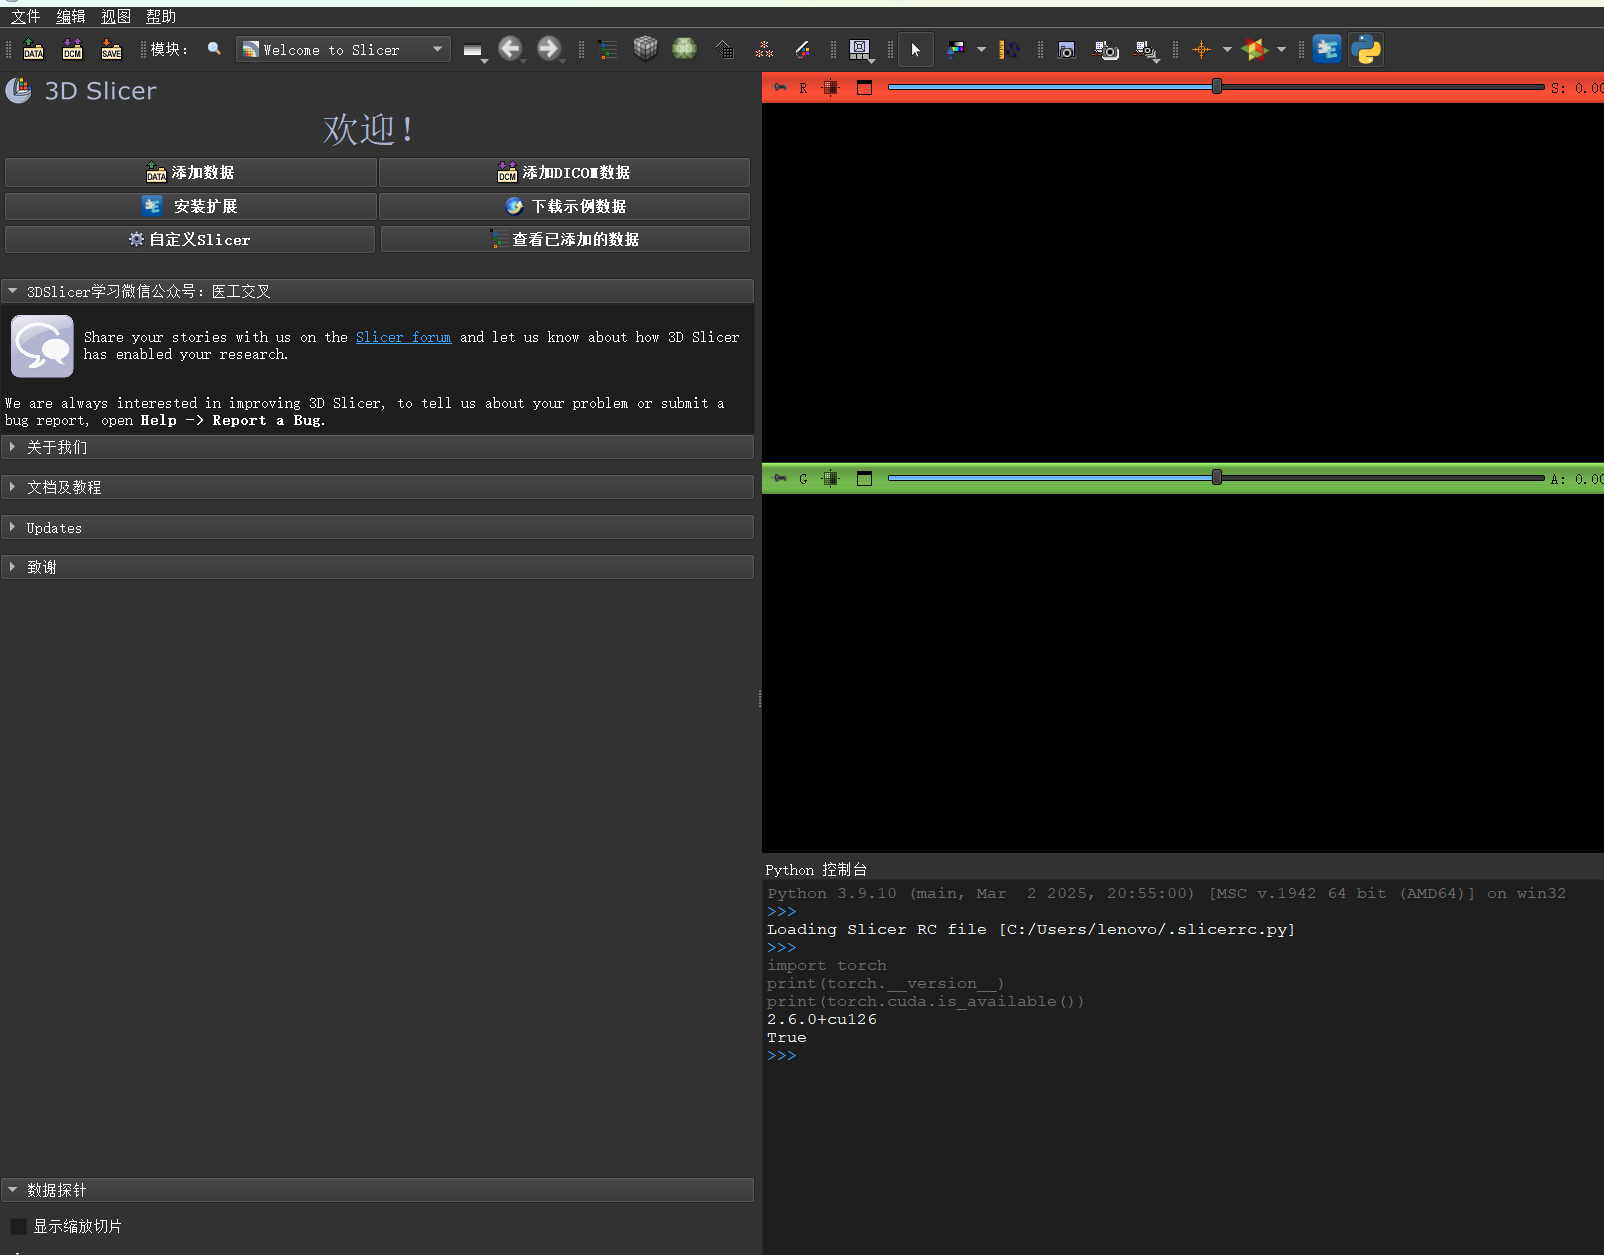This screenshot has height=1255, width=1604.
Task: Toggle green slice visibility in 3D
Action: 830,478
